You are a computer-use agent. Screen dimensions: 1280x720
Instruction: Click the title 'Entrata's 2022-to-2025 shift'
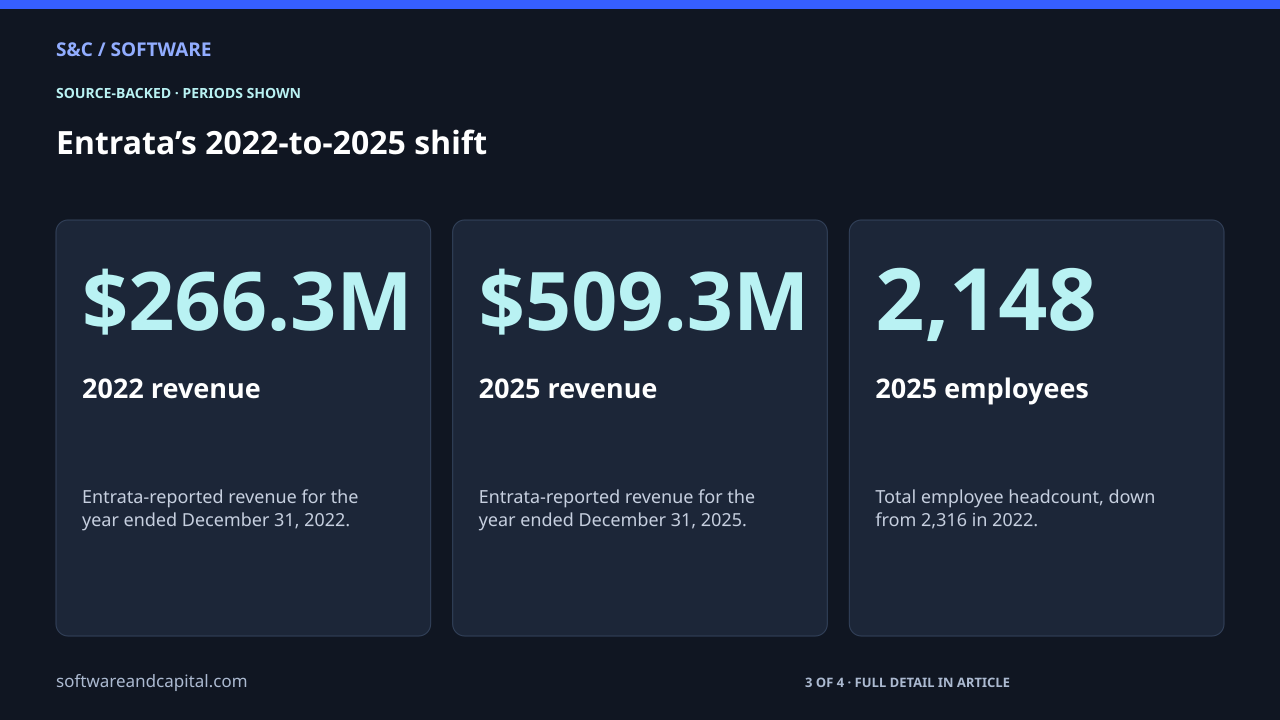271,143
